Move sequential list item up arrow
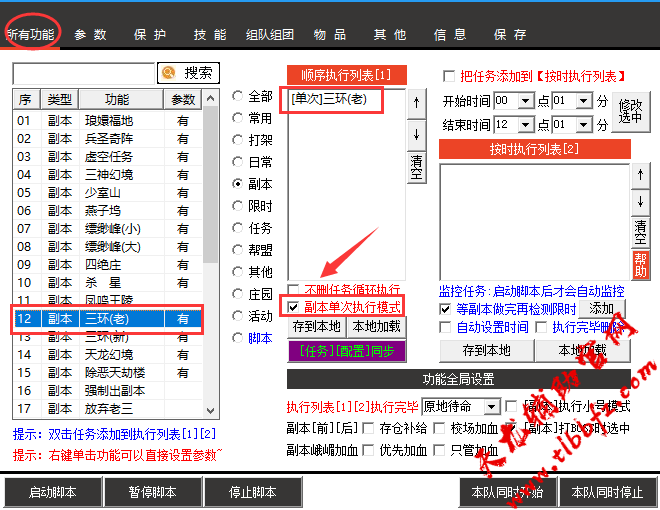660x510 pixels. coord(417,103)
